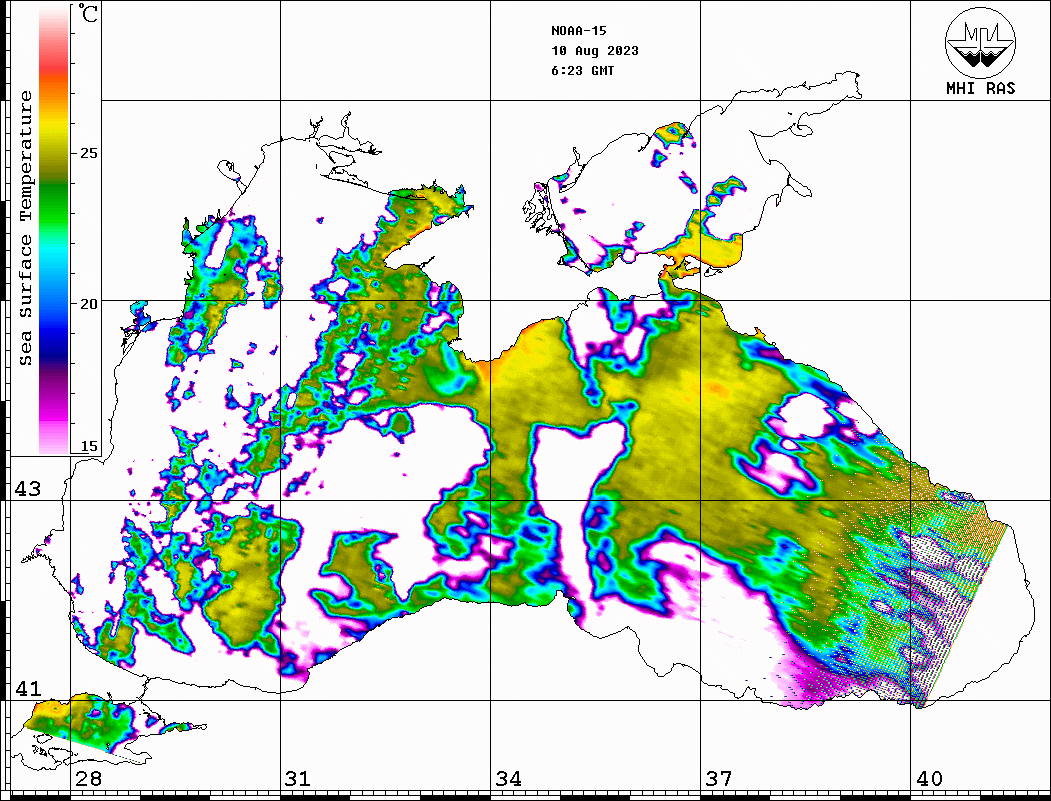Click the 15 tick value on the temperature scale
1051x801 pixels.
pos(88,446)
